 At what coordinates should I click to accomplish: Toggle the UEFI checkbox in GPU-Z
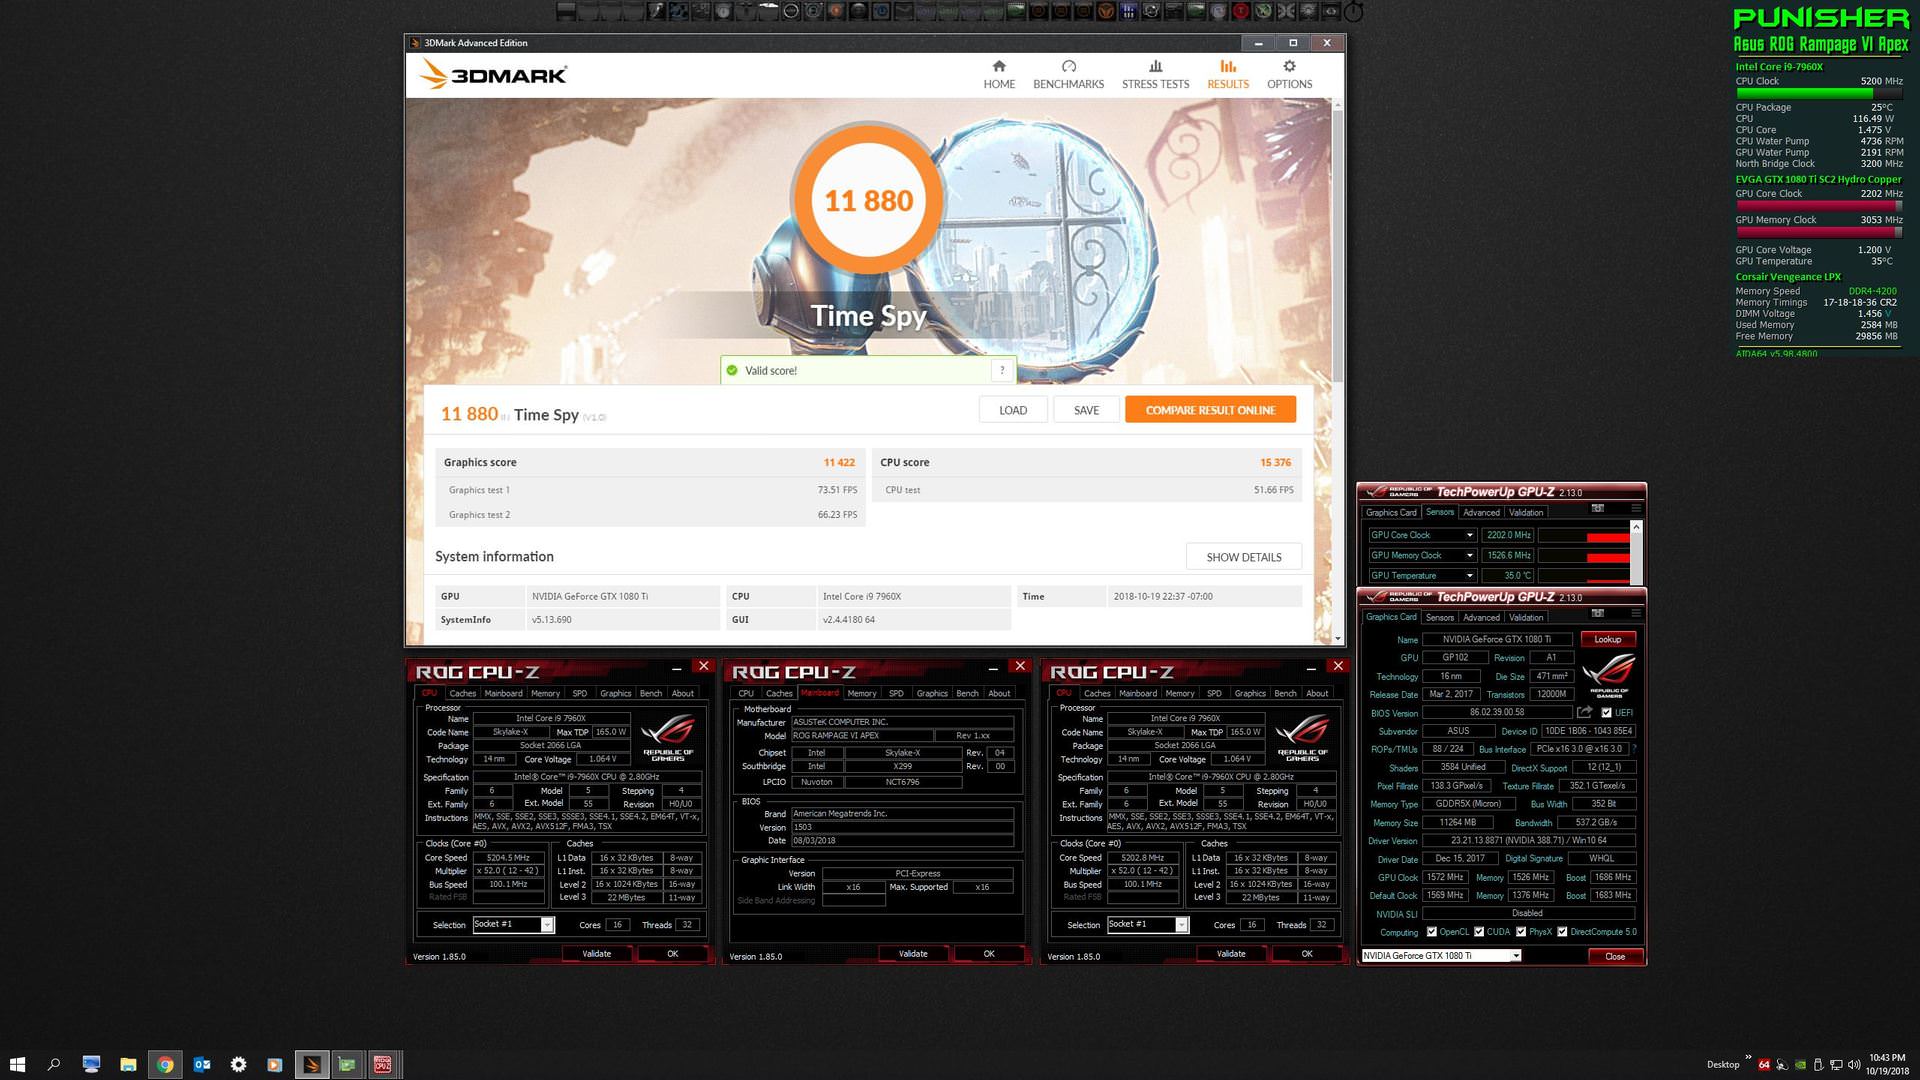point(1606,713)
